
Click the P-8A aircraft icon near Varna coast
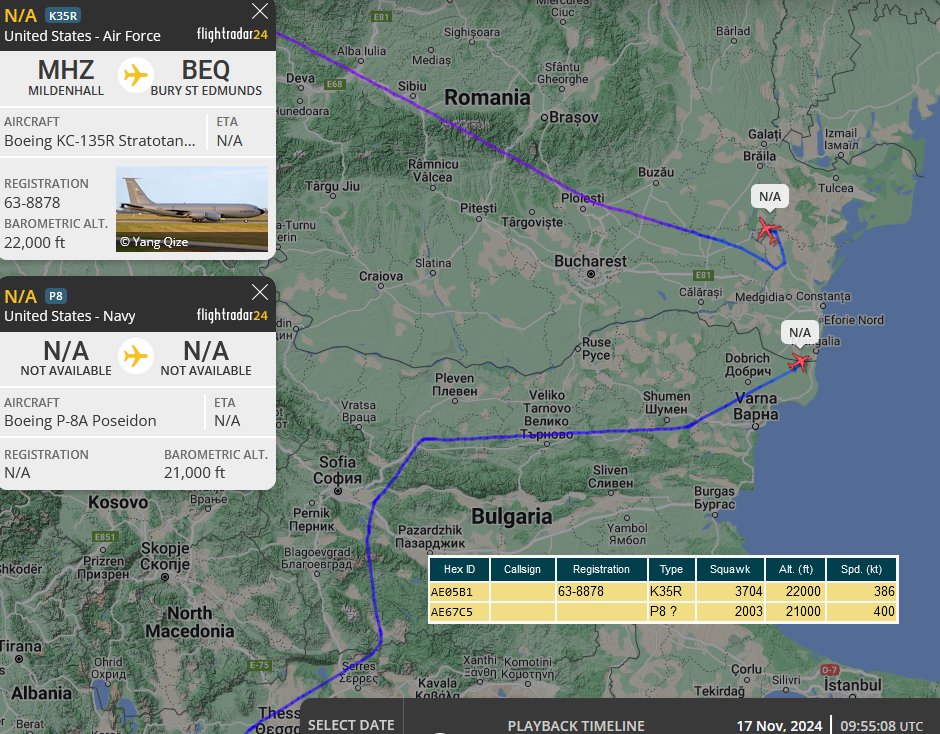[x=799, y=362]
